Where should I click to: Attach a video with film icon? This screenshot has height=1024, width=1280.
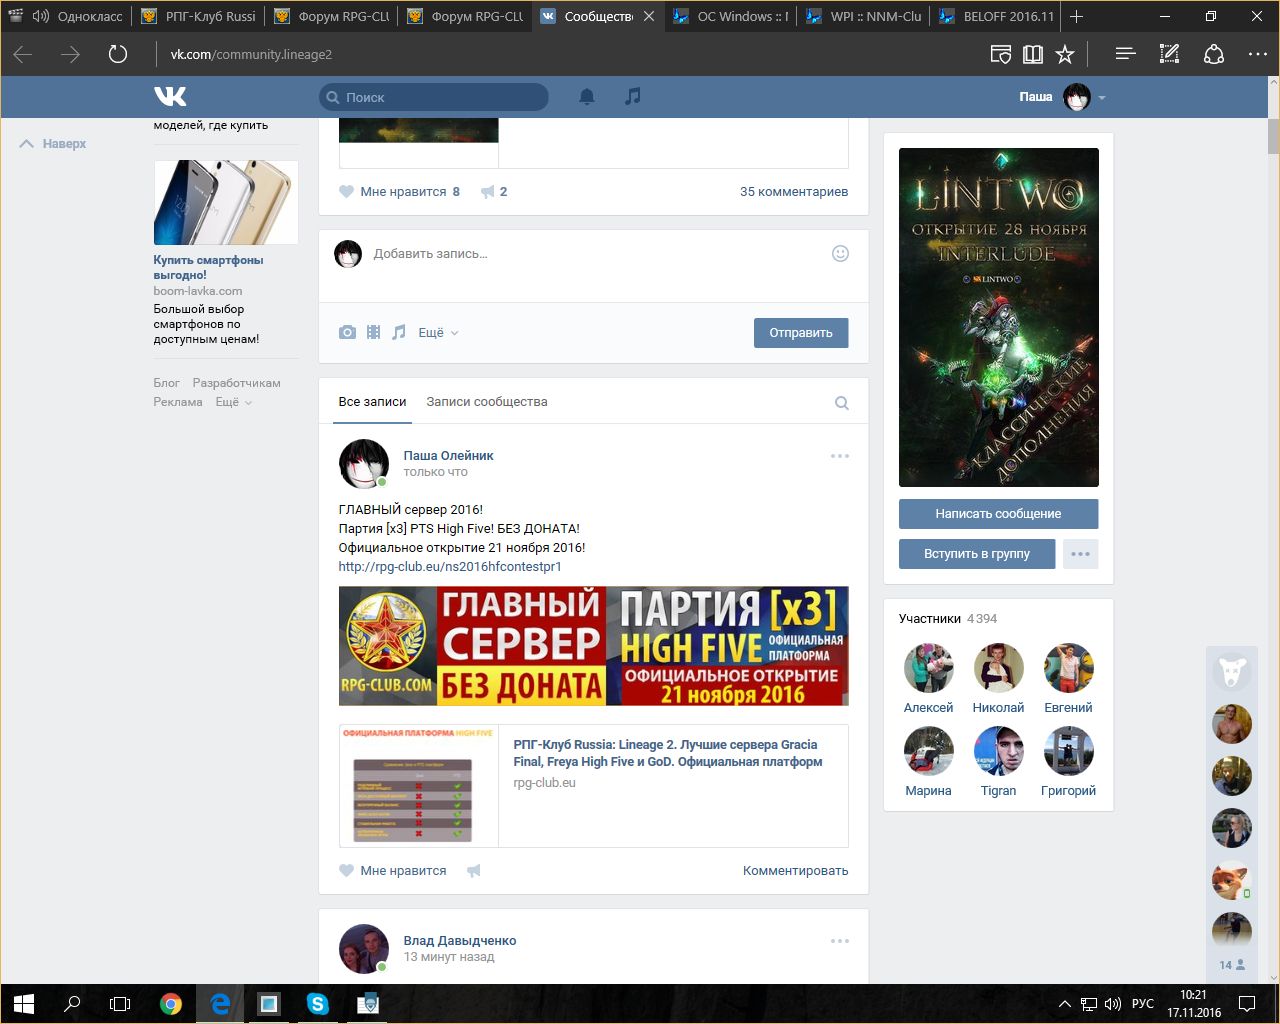tap(373, 332)
